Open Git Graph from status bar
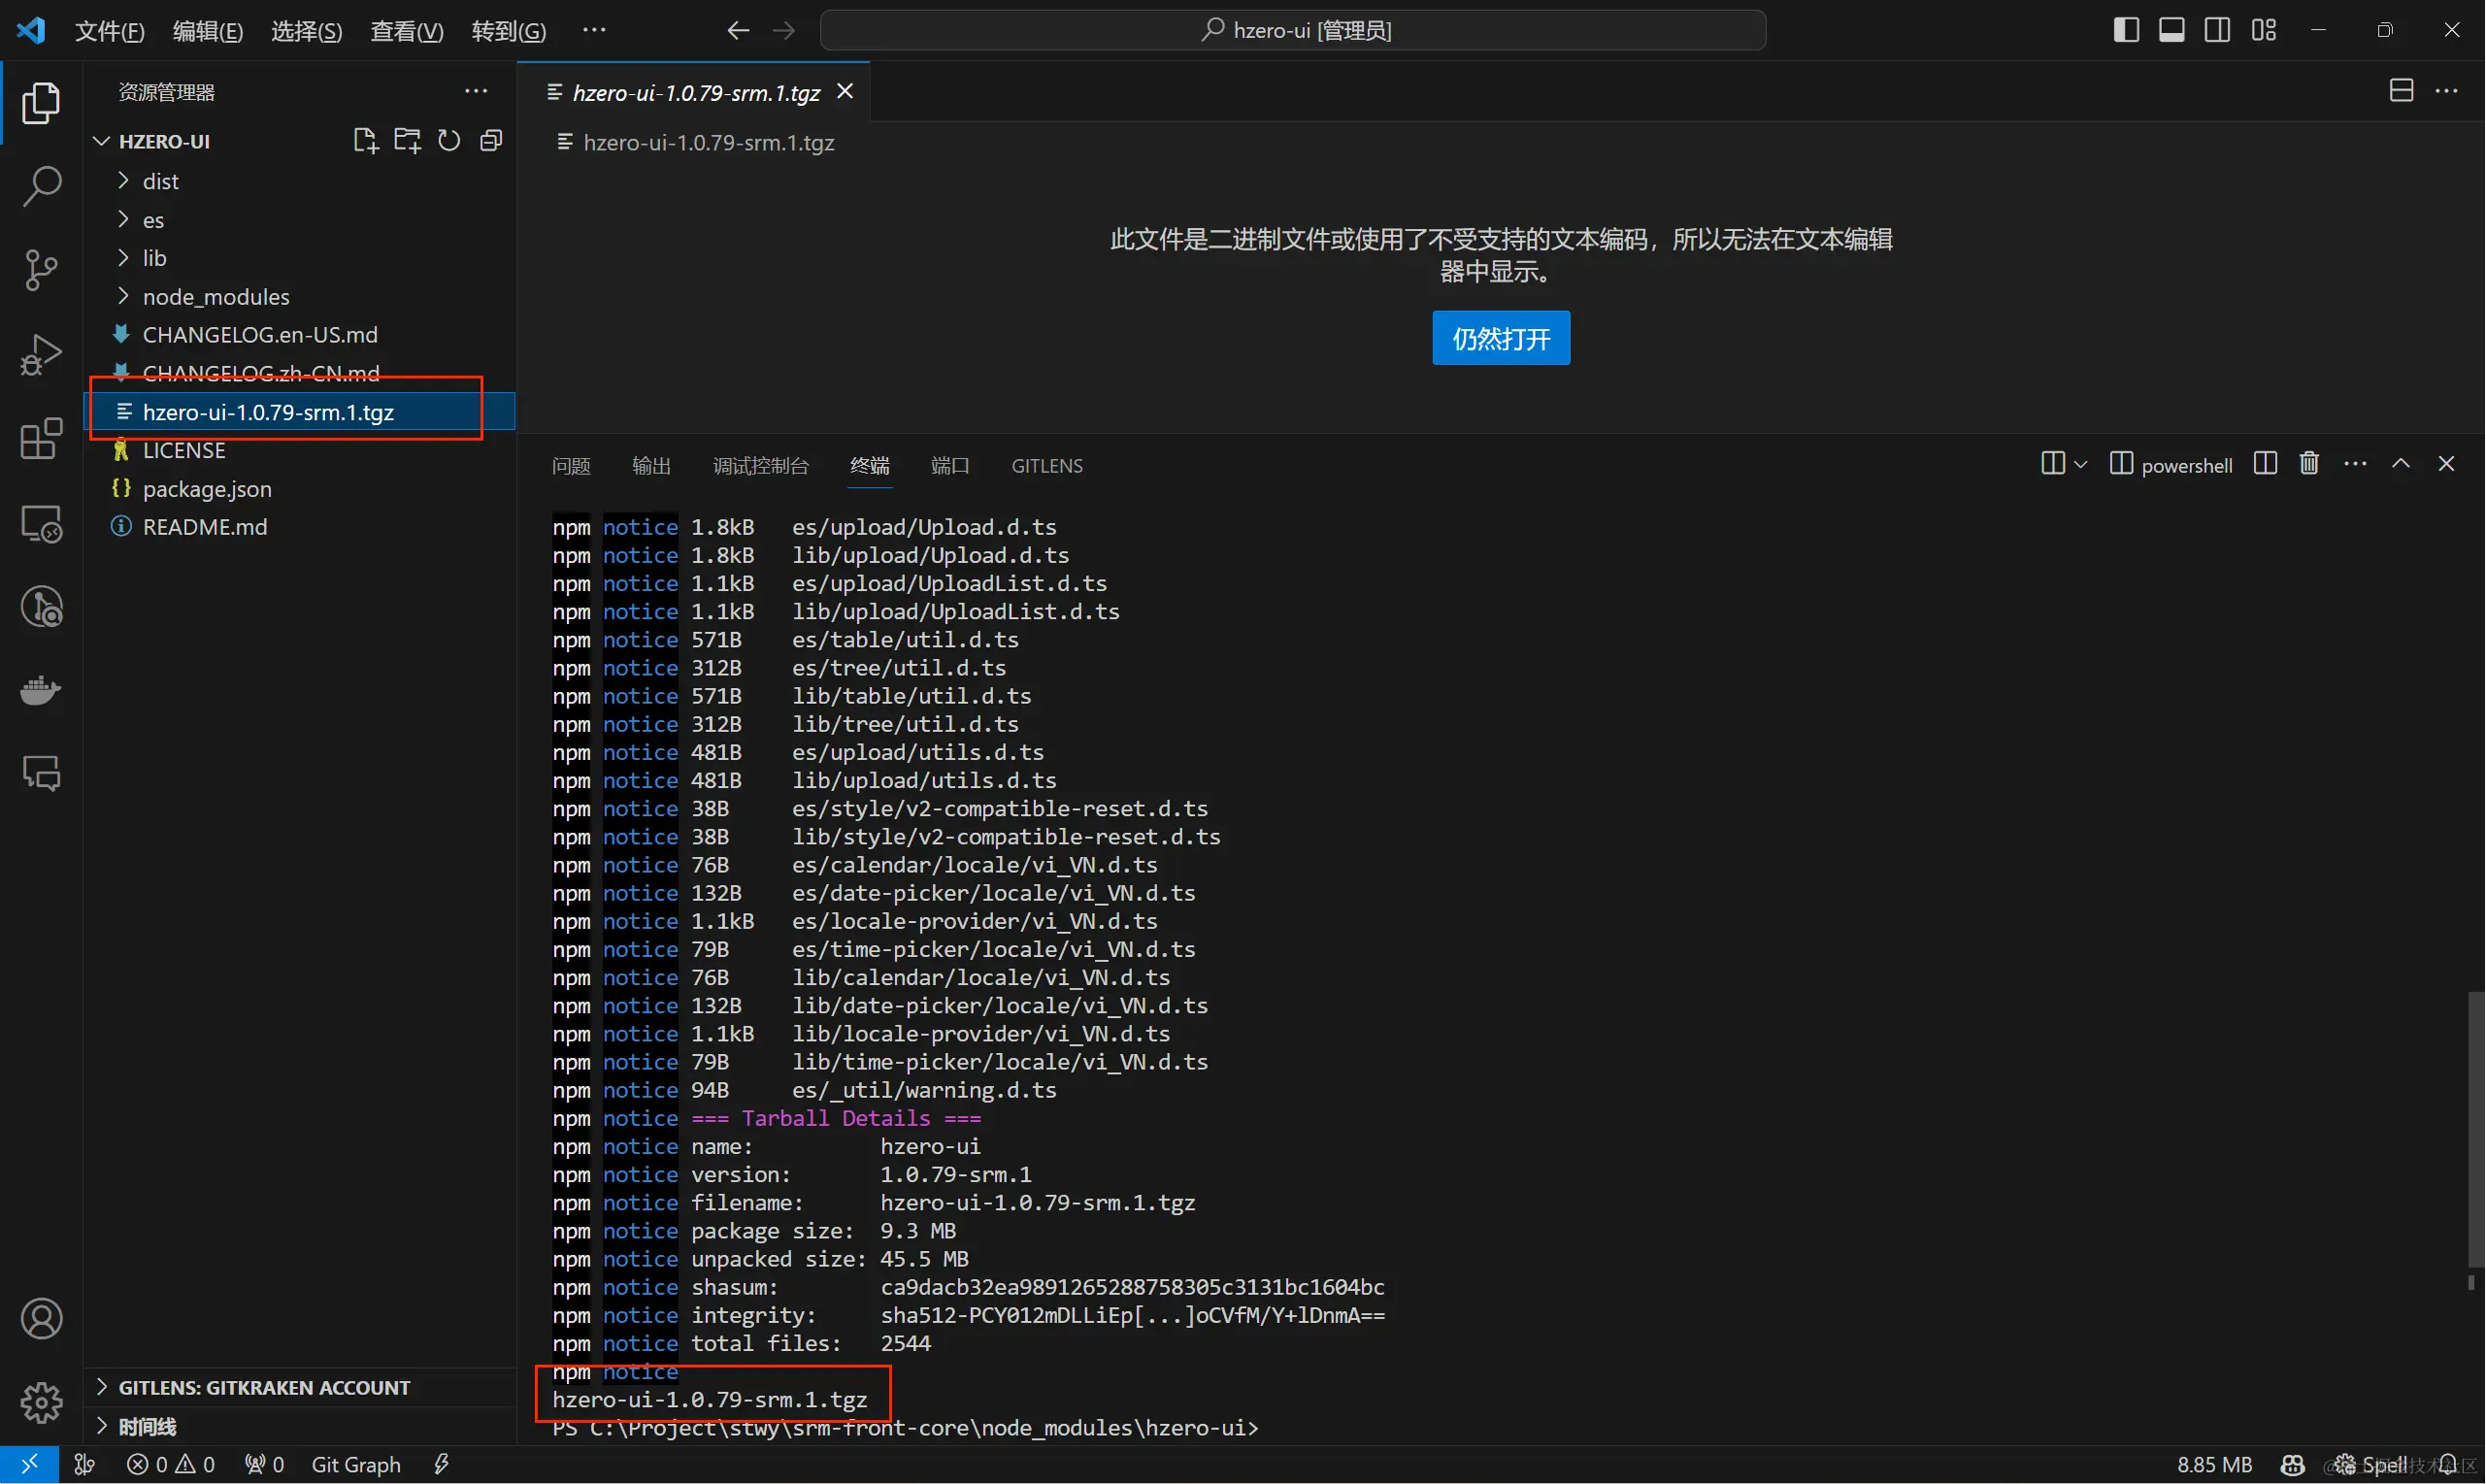This screenshot has width=2486, height=1484. tap(356, 1465)
